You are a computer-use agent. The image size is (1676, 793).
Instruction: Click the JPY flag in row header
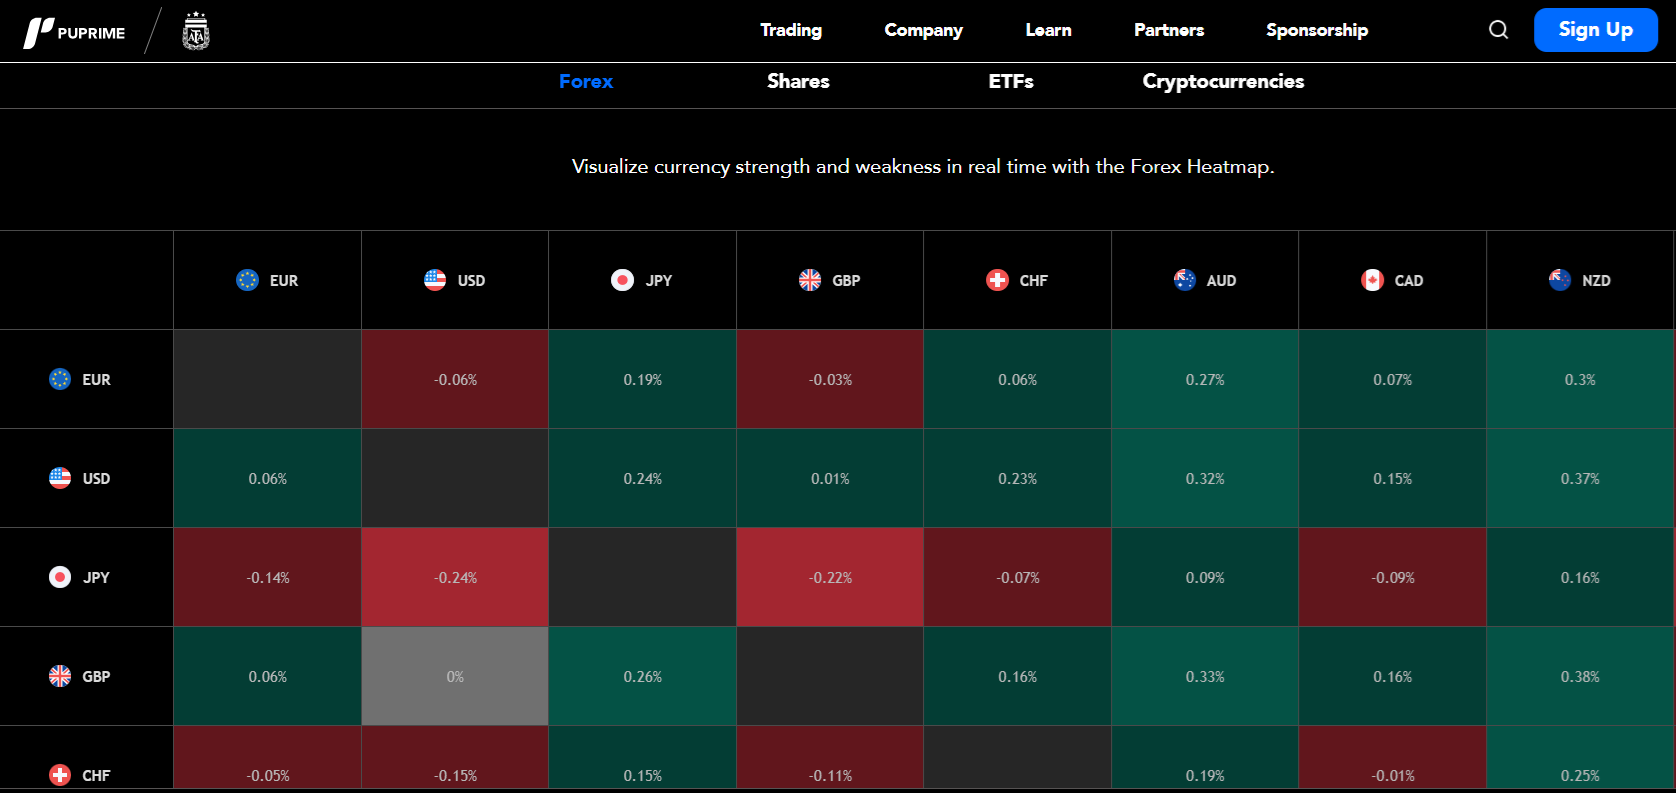(60, 577)
